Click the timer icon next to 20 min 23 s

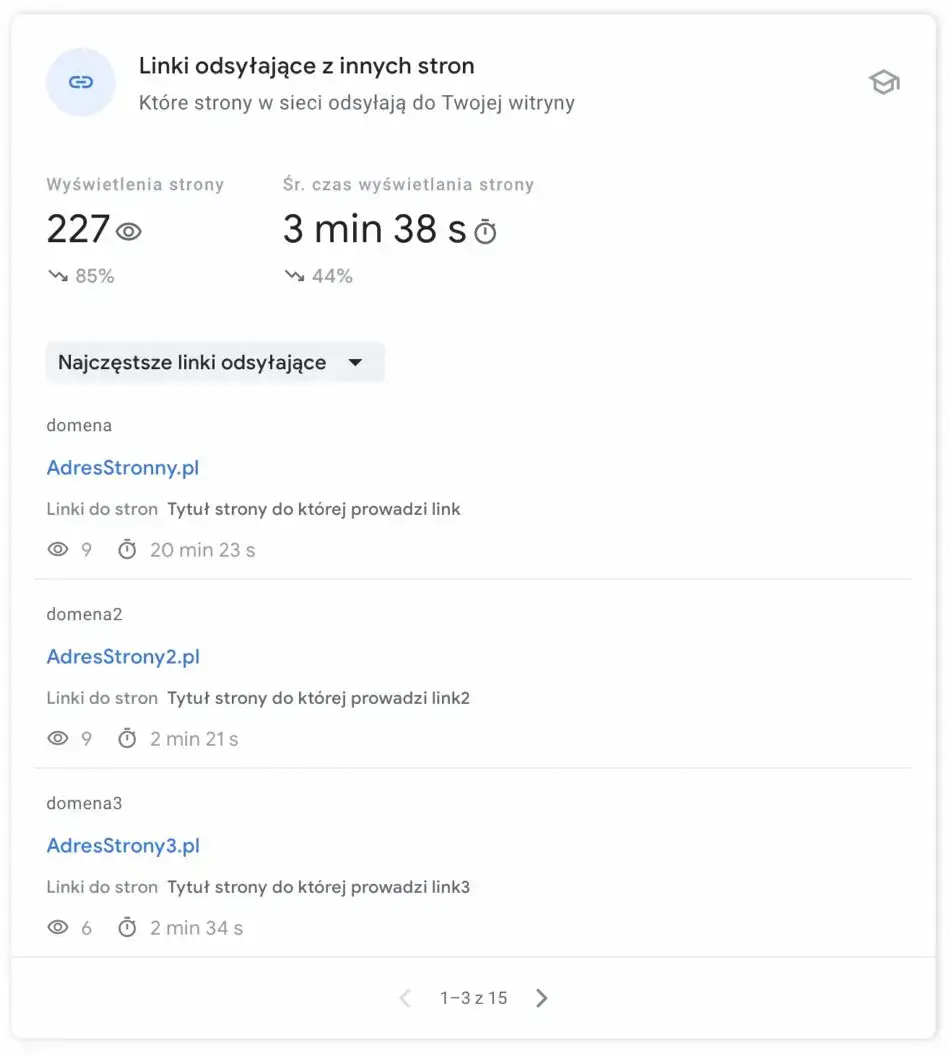tap(127, 549)
